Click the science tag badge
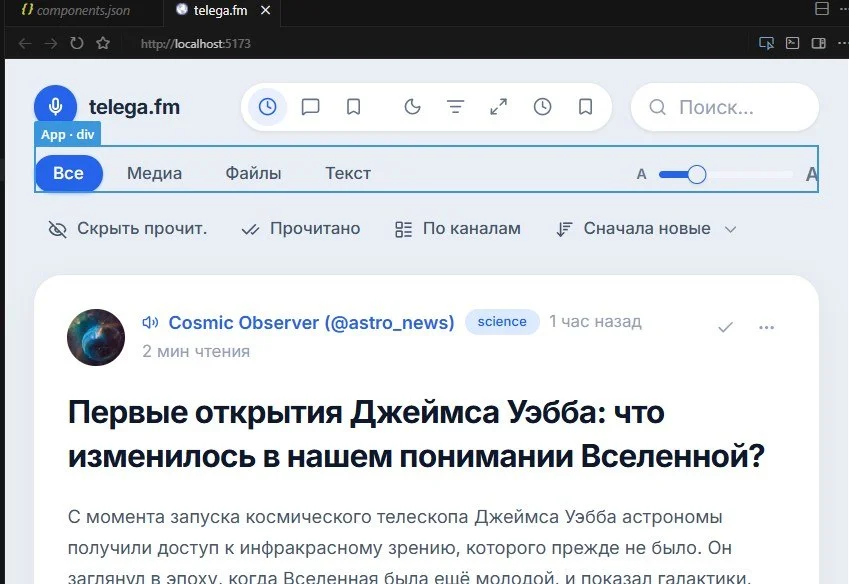Viewport: 849px width, 584px height. coord(502,321)
